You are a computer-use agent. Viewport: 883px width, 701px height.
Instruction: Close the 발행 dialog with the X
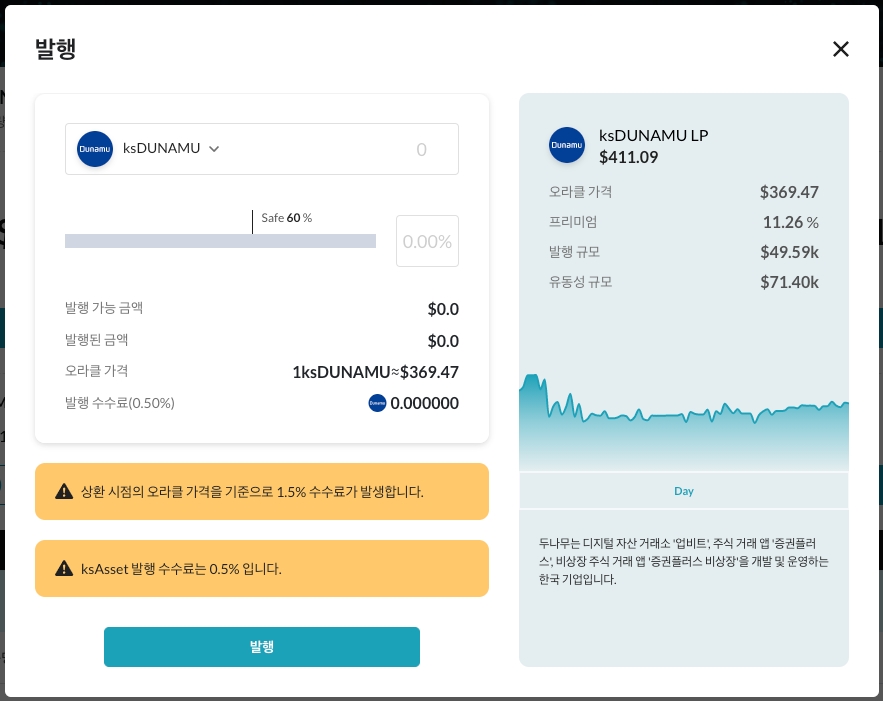(x=841, y=49)
